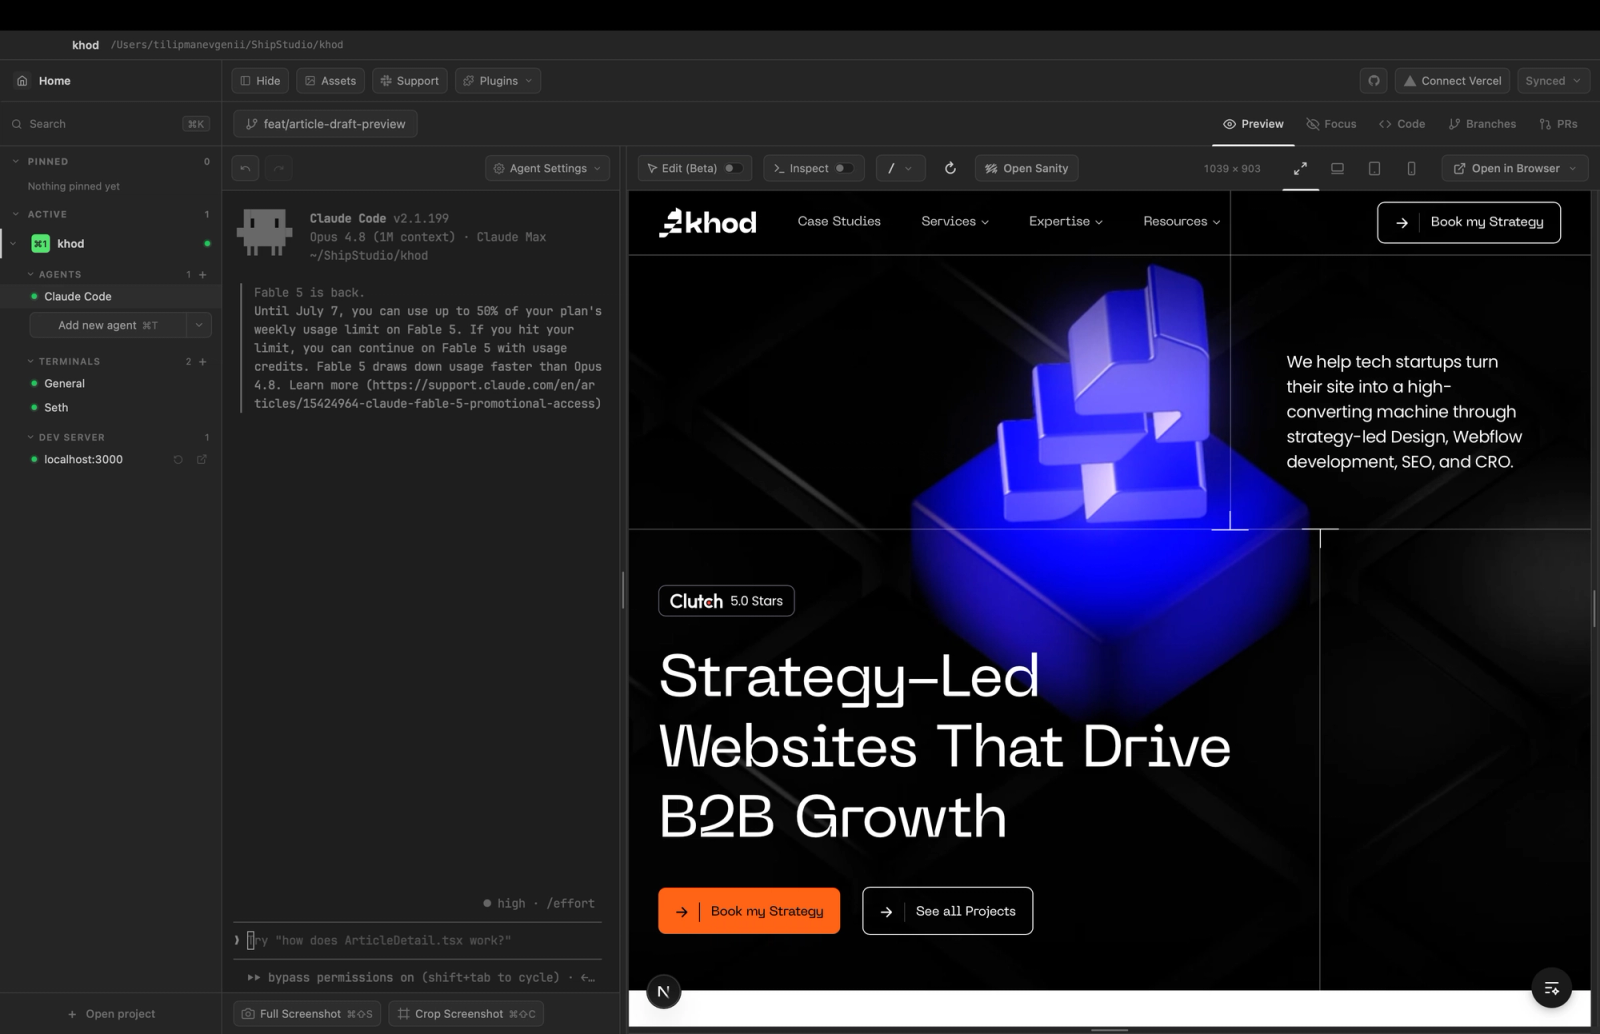Switch to the Code tab
The width and height of the screenshot is (1600, 1034).
[1402, 124]
